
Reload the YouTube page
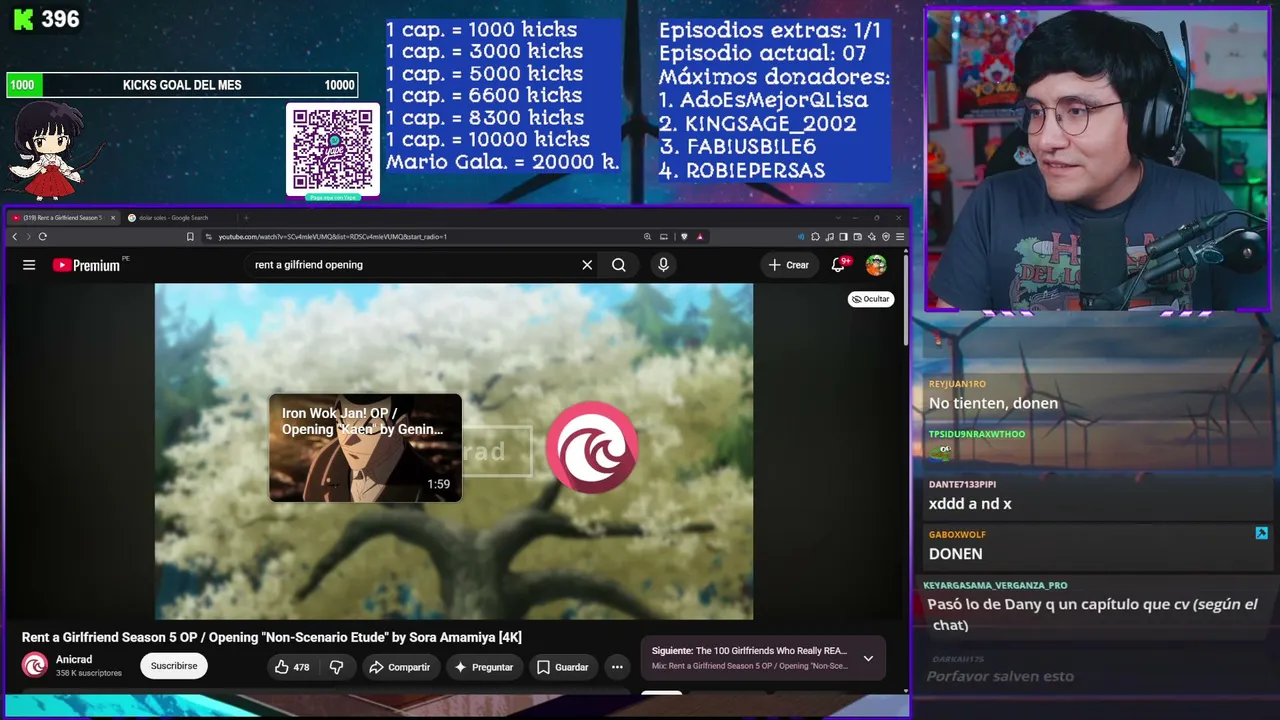pyautogui.click(x=42, y=237)
